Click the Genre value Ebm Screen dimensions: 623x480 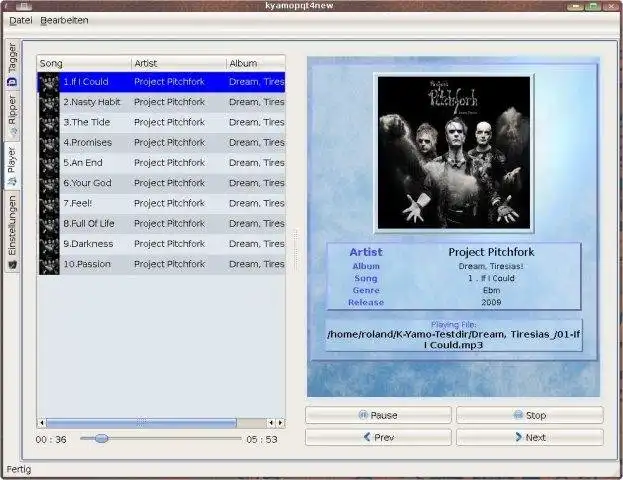tap(491, 290)
